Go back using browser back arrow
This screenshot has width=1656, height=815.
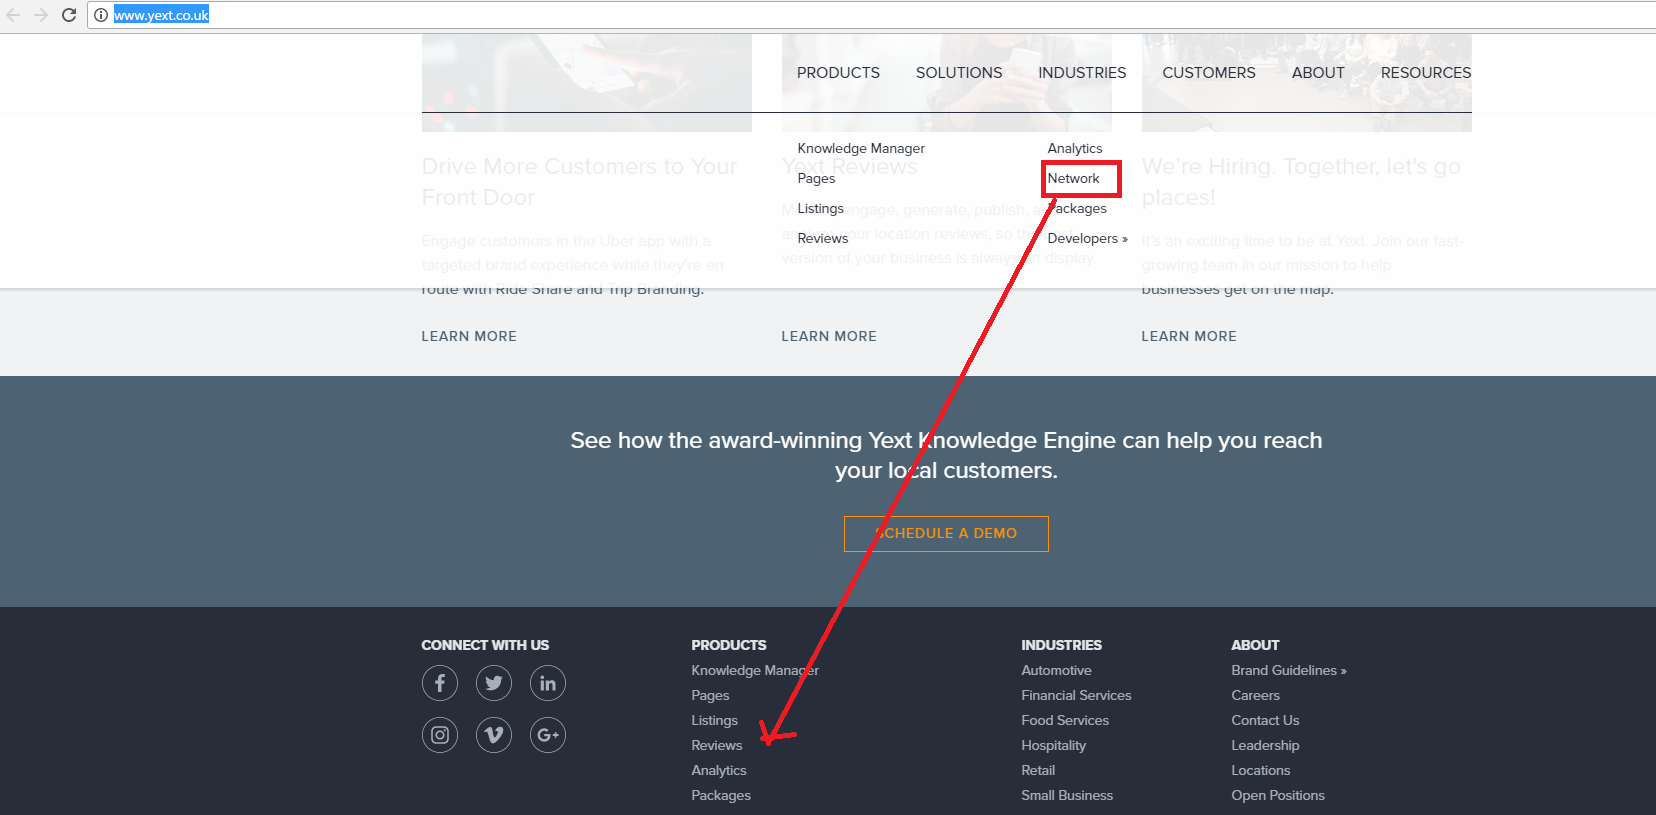13,15
